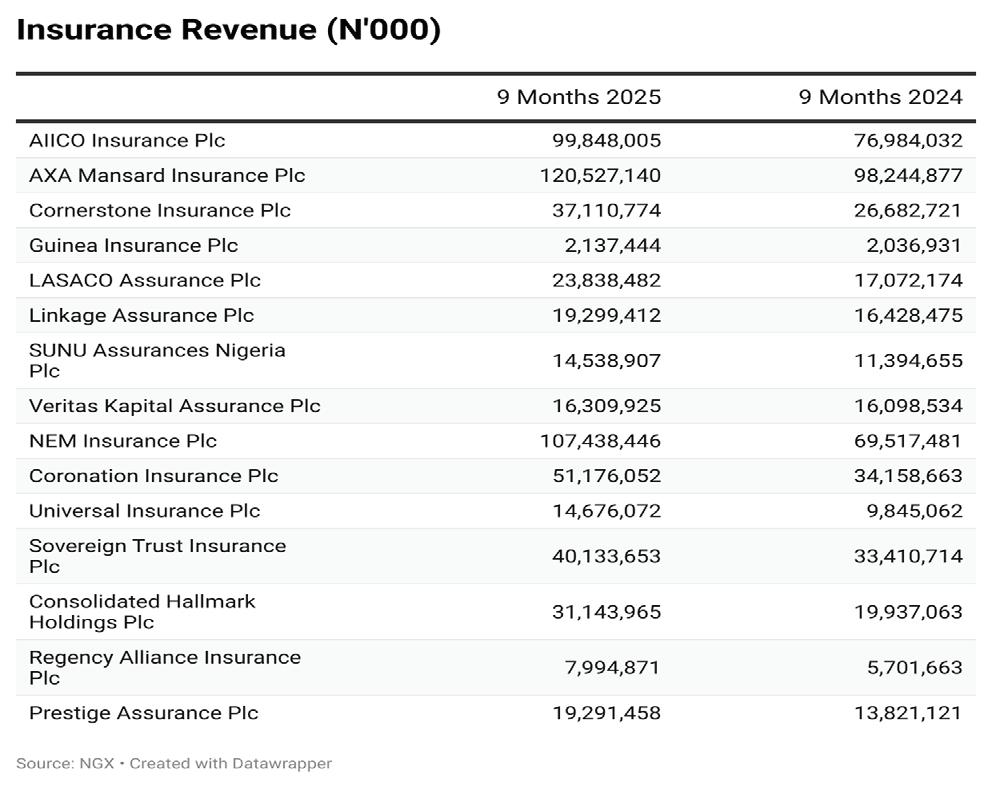The width and height of the screenshot is (992, 785).
Task: Select the AIICO Insurance Plc row label
Action: (x=127, y=140)
